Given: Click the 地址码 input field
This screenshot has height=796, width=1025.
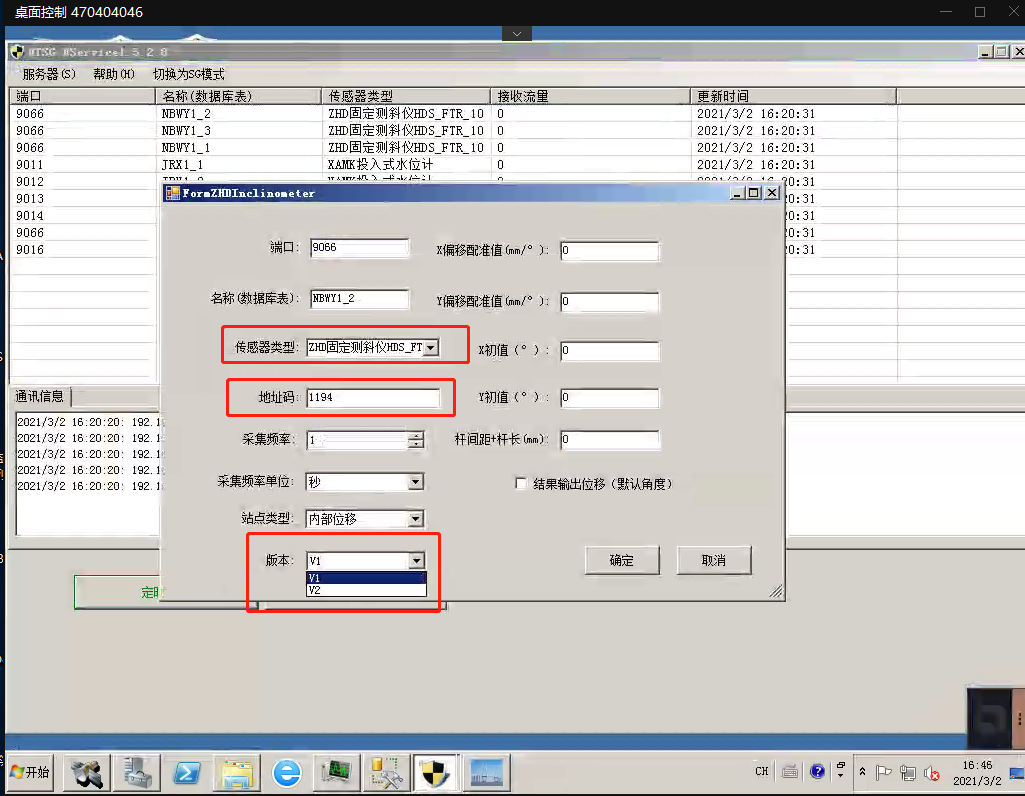Looking at the screenshot, I should [x=373, y=398].
